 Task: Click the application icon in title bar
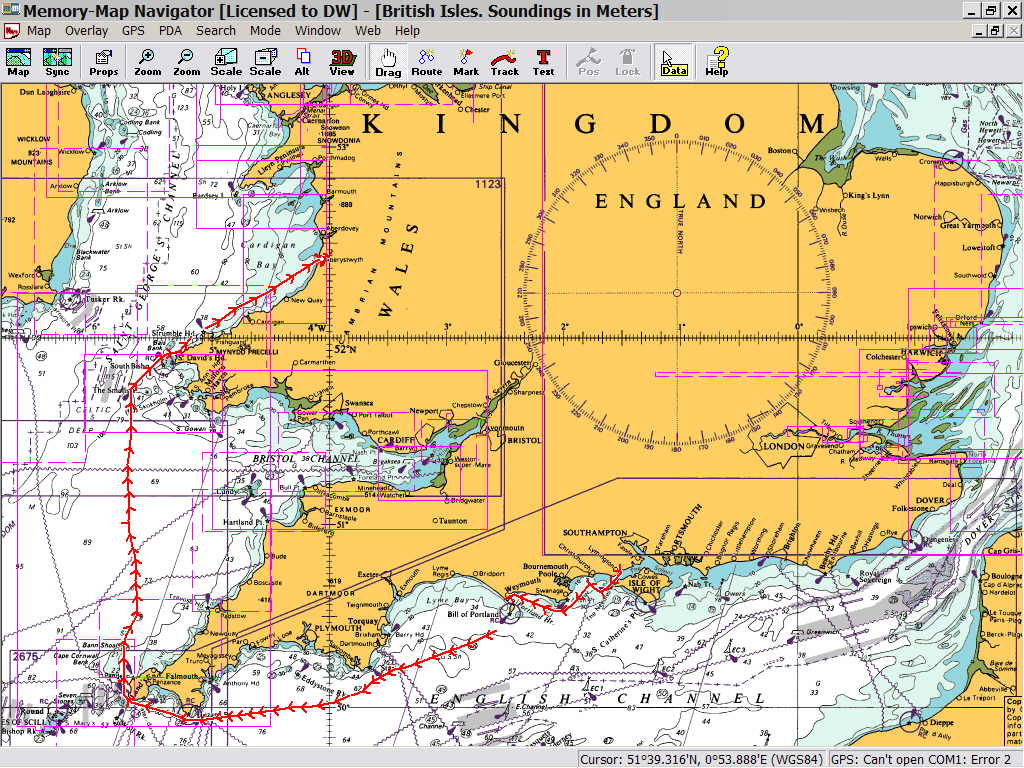pos(10,10)
